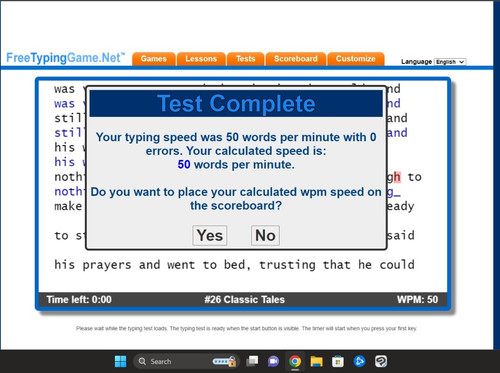Click the blue '50' calculated speed value
This screenshot has width=500, height=373.
pyautogui.click(x=184, y=165)
